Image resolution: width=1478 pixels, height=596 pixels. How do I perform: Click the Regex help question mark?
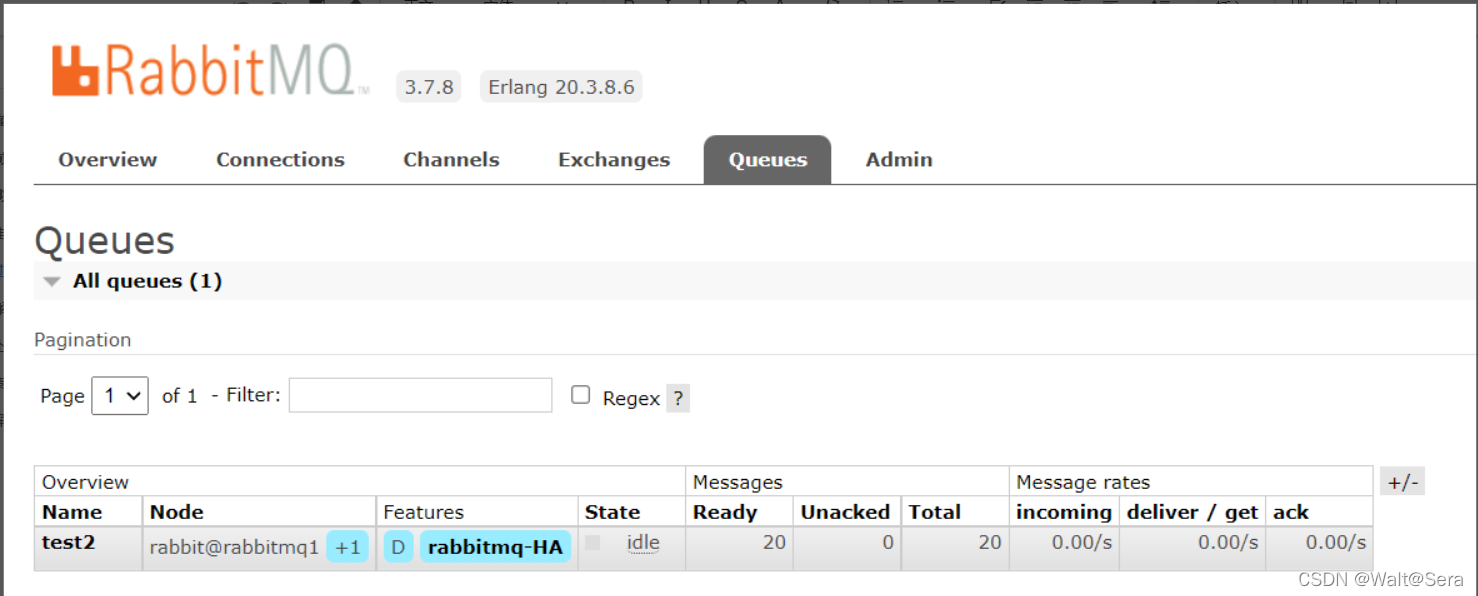pyautogui.click(x=678, y=398)
